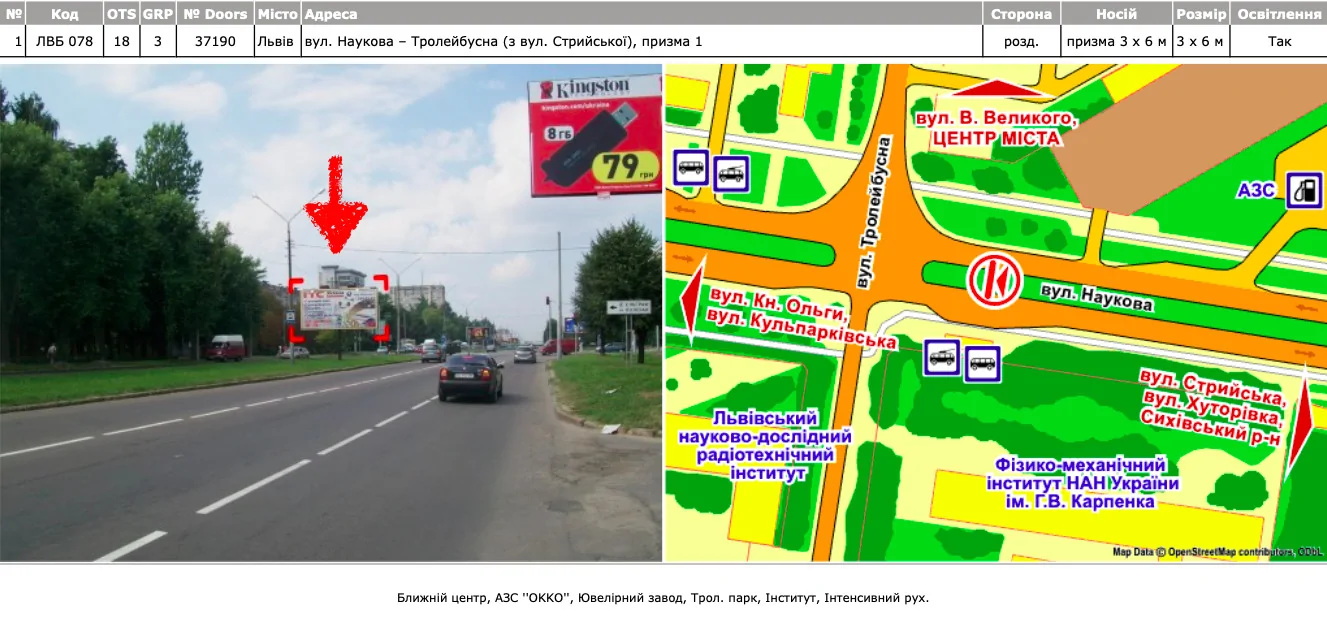
Task: Click the Адреса column header
Action: tap(330, 14)
